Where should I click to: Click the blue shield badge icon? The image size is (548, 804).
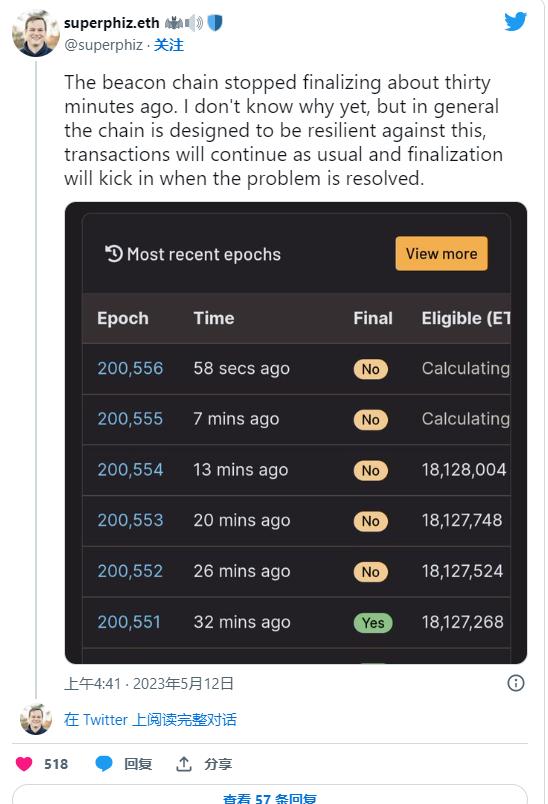[215, 23]
